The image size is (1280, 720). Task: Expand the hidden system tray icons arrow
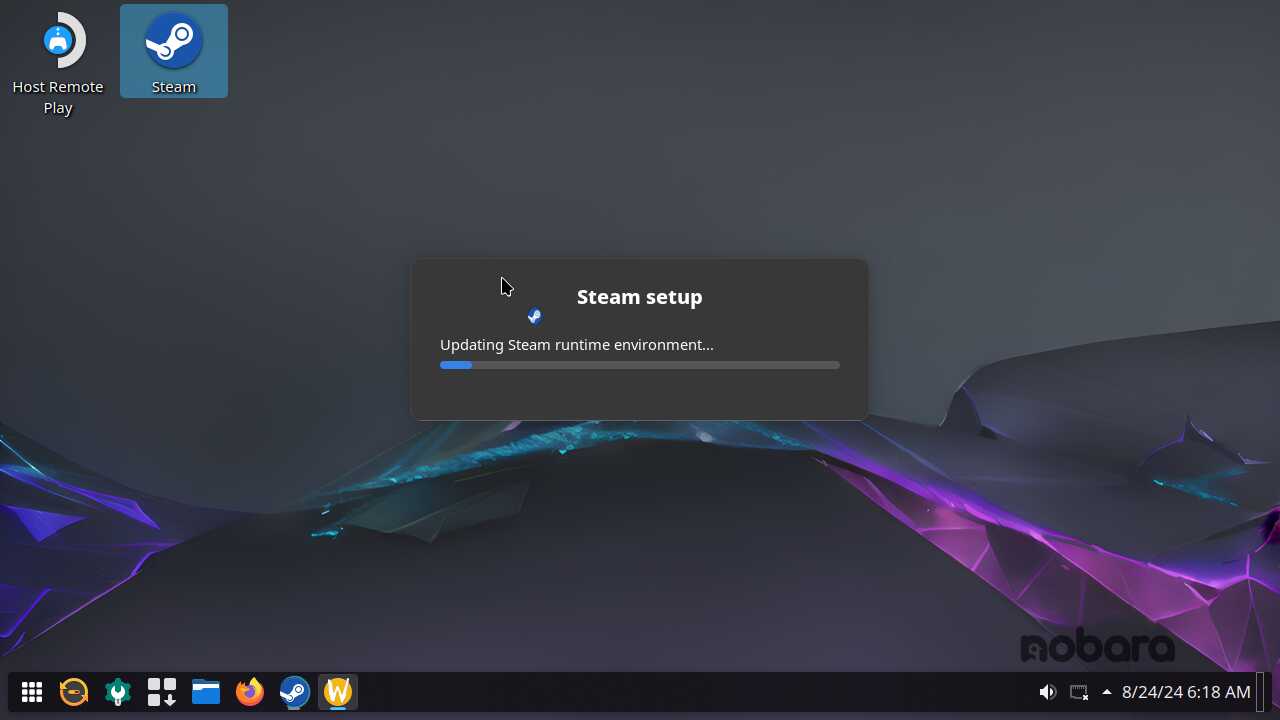[x=1107, y=692]
